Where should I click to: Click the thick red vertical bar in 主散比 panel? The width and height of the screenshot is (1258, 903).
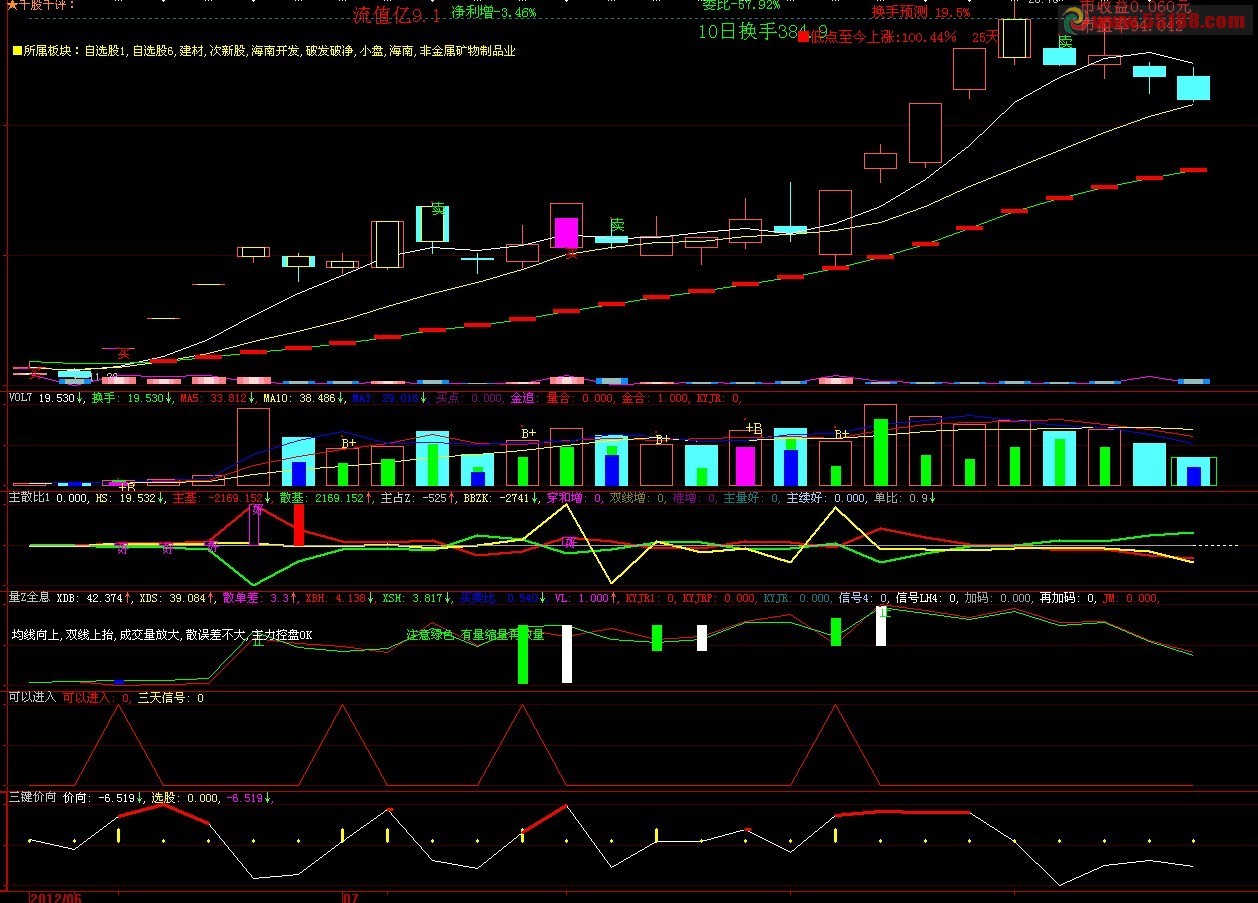click(298, 525)
